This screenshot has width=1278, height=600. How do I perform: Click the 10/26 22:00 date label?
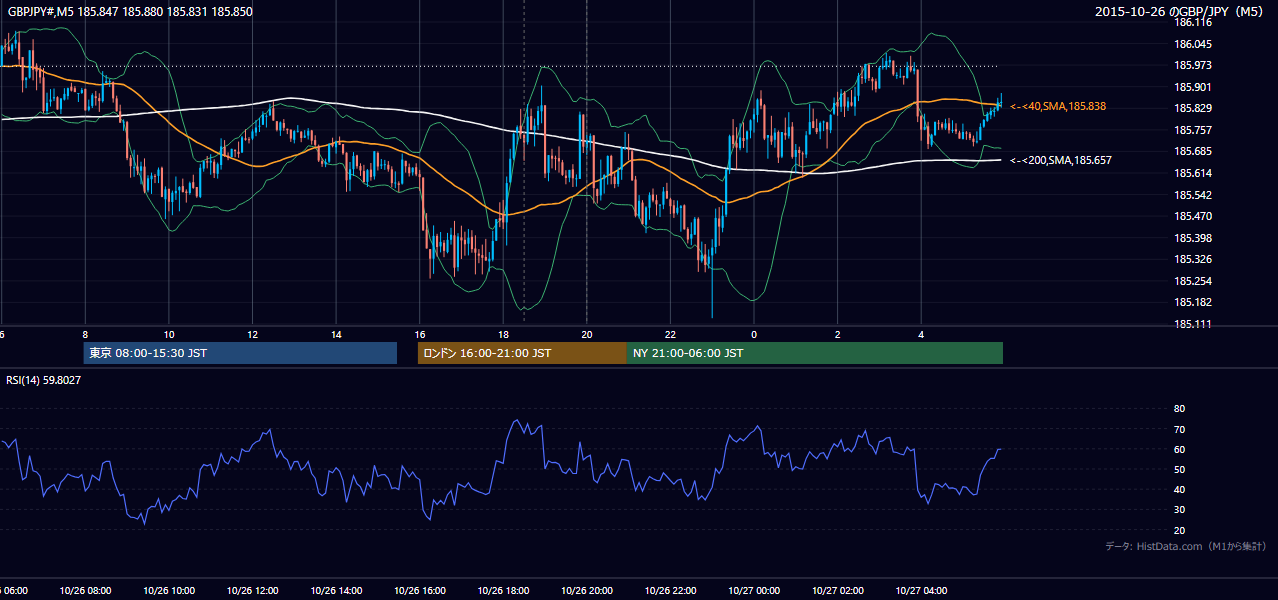pyautogui.click(x=669, y=591)
